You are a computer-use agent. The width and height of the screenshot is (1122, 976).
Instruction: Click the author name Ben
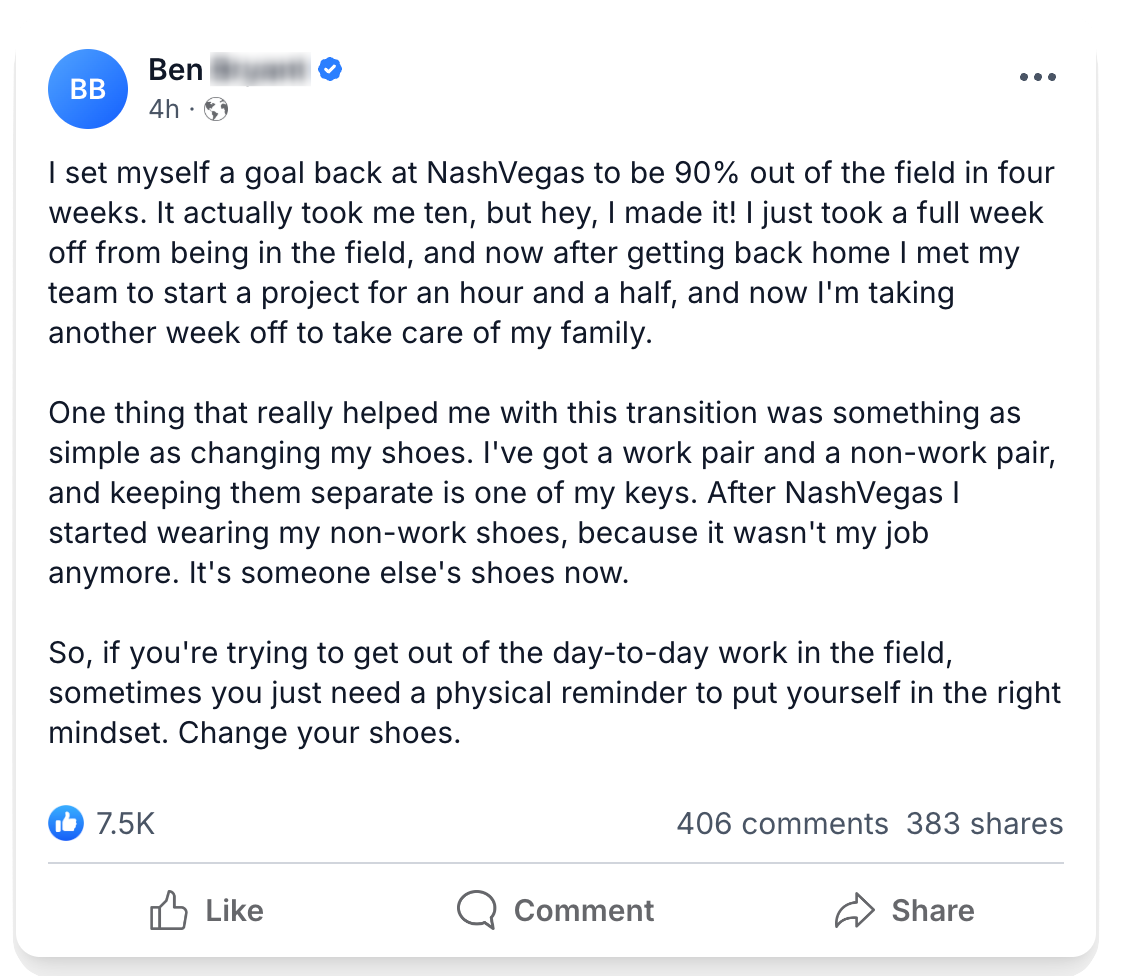[x=176, y=69]
